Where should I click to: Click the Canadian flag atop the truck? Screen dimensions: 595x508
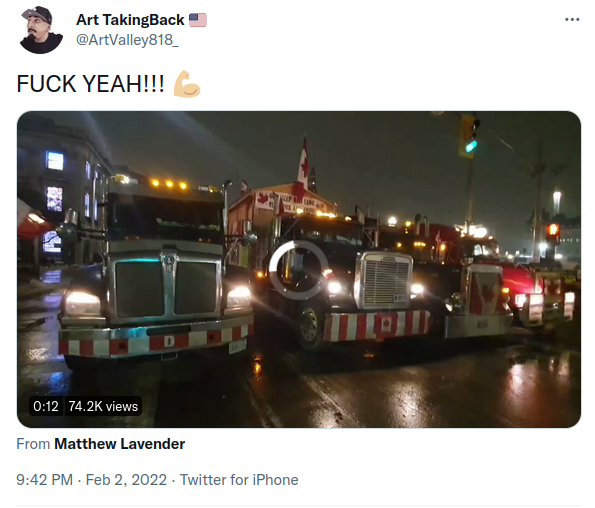[x=303, y=164]
